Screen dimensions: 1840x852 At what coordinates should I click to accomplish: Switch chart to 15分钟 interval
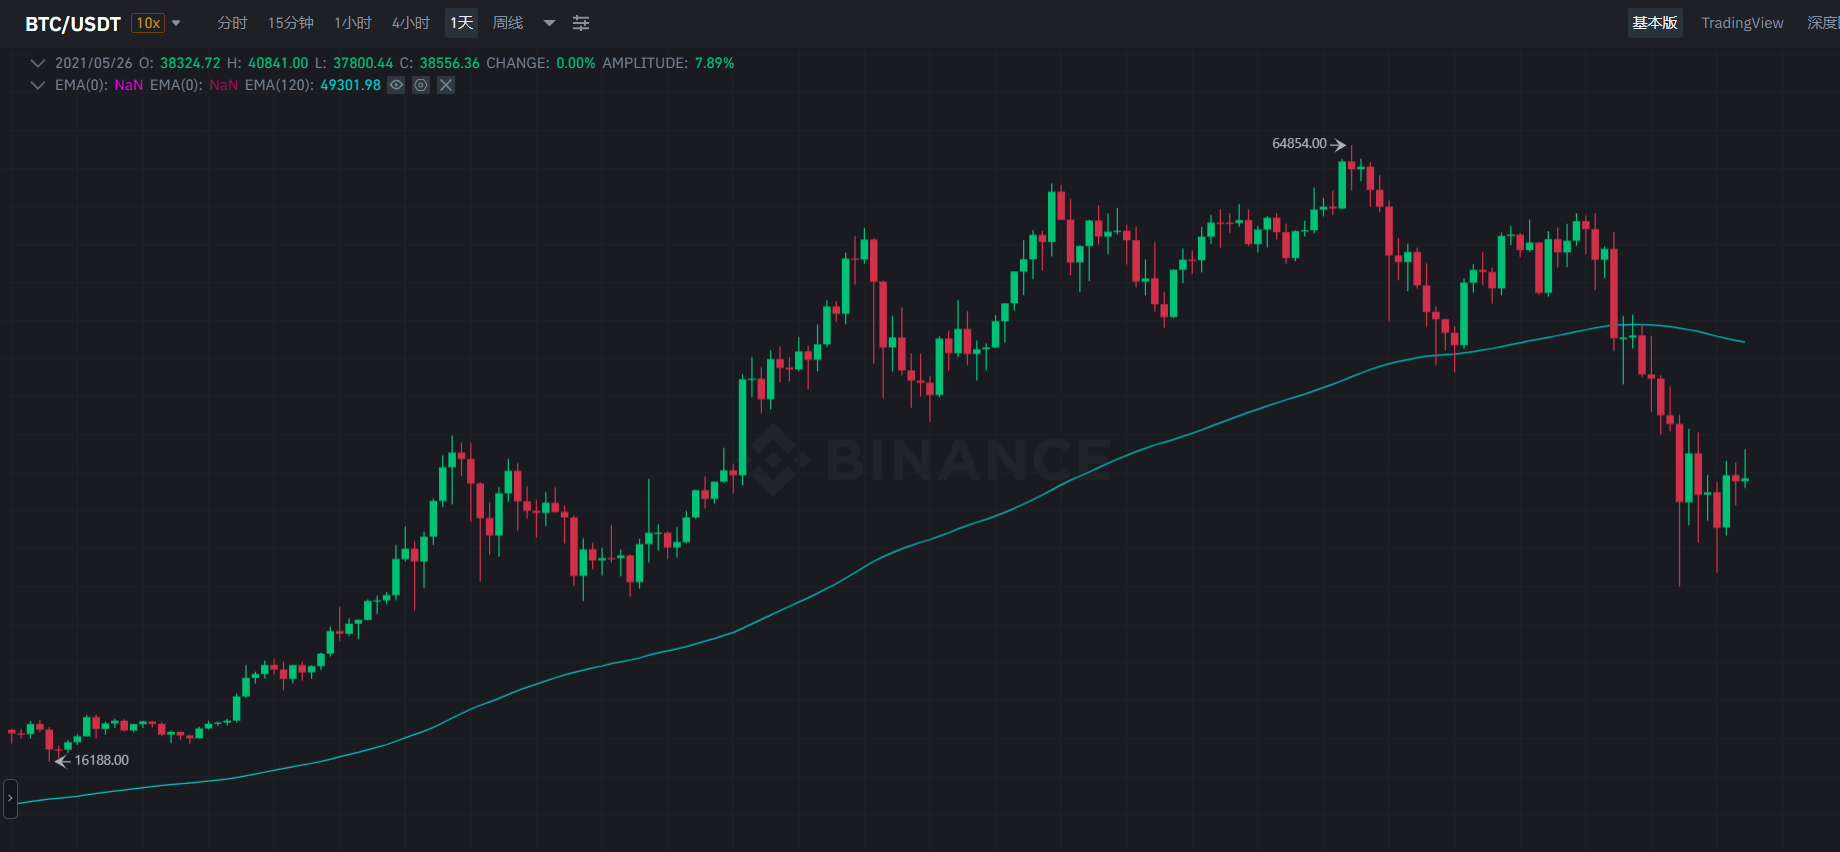[291, 23]
